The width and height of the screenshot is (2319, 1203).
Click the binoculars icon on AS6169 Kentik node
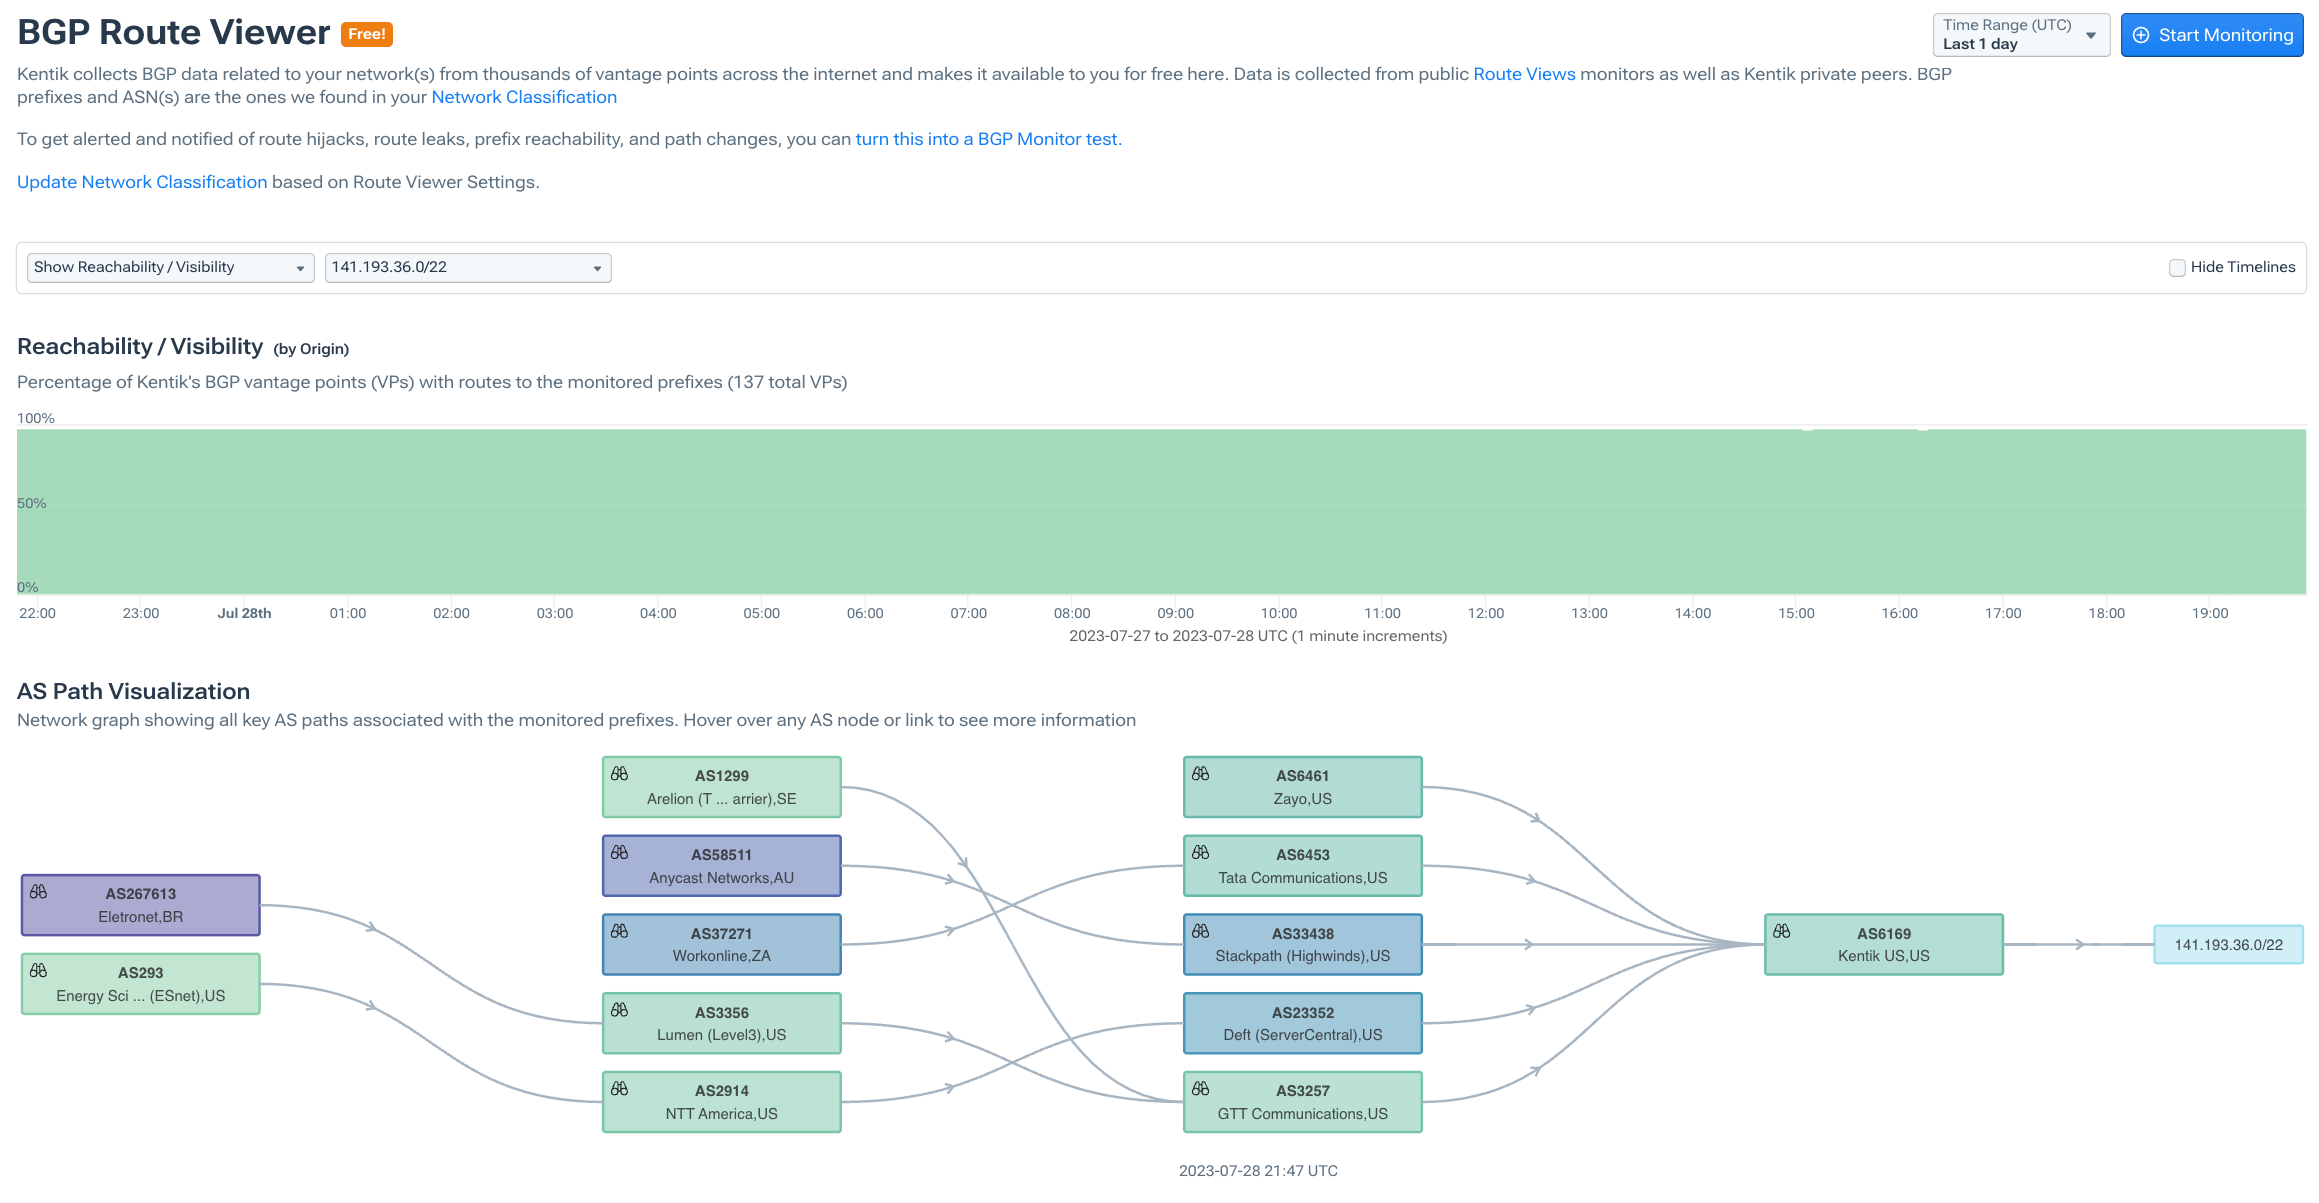pos(1783,930)
